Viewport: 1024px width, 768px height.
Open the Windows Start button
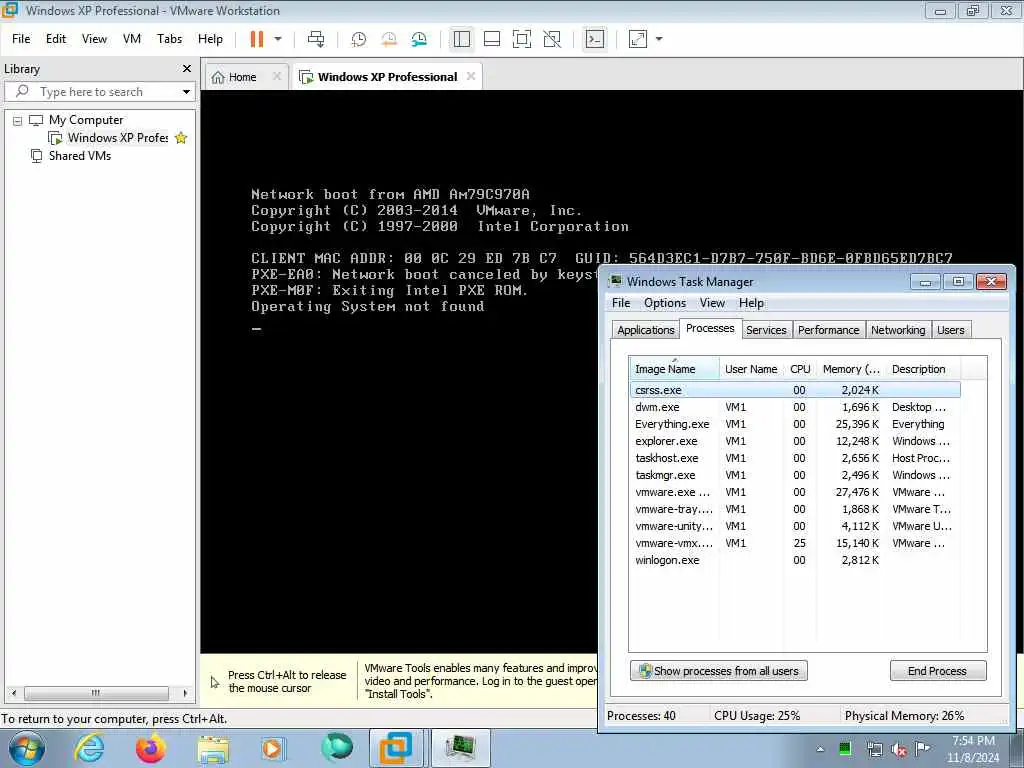point(27,748)
